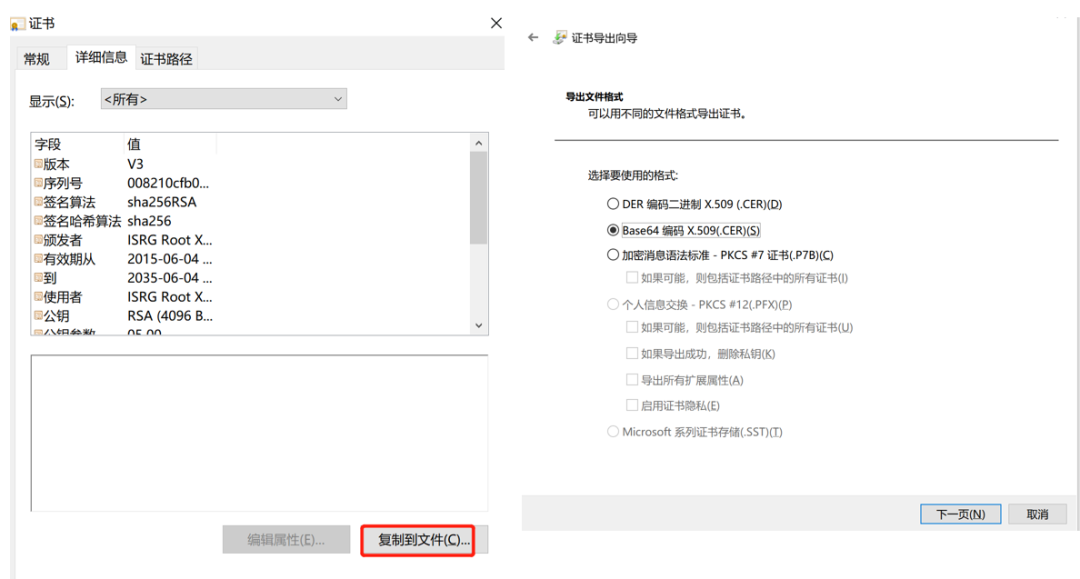1080x579 pixels.
Task: Click the scroll up arrow in field list
Action: tap(479, 143)
